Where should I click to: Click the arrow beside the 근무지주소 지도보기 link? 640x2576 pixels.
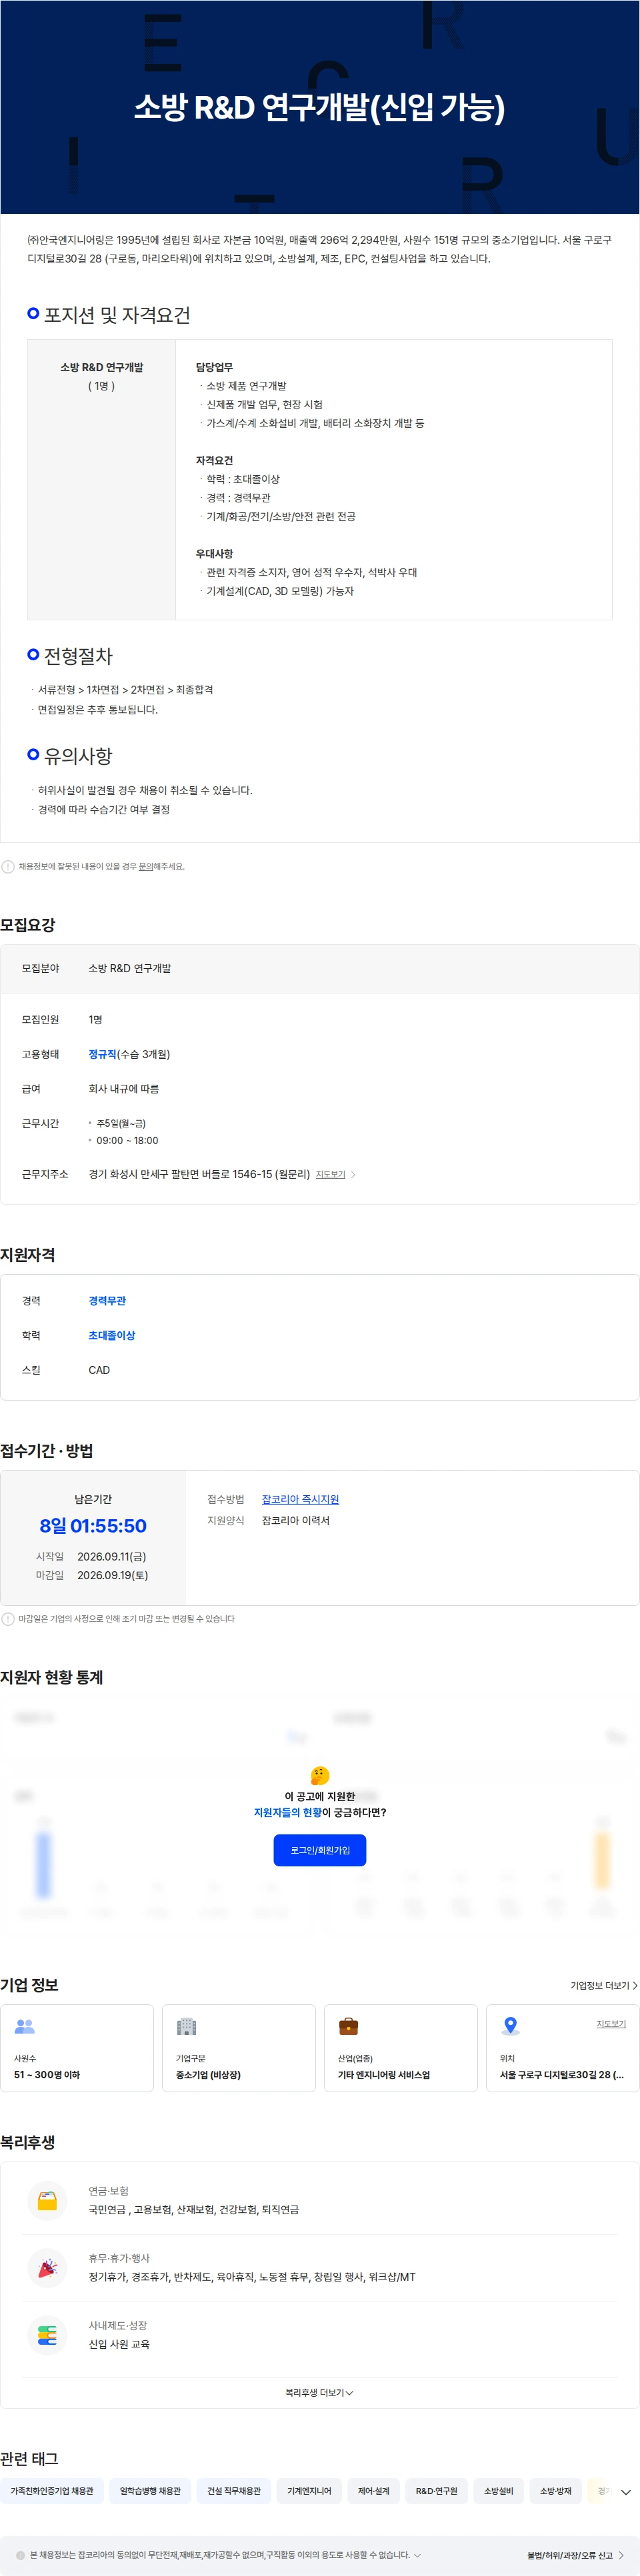click(x=353, y=1174)
